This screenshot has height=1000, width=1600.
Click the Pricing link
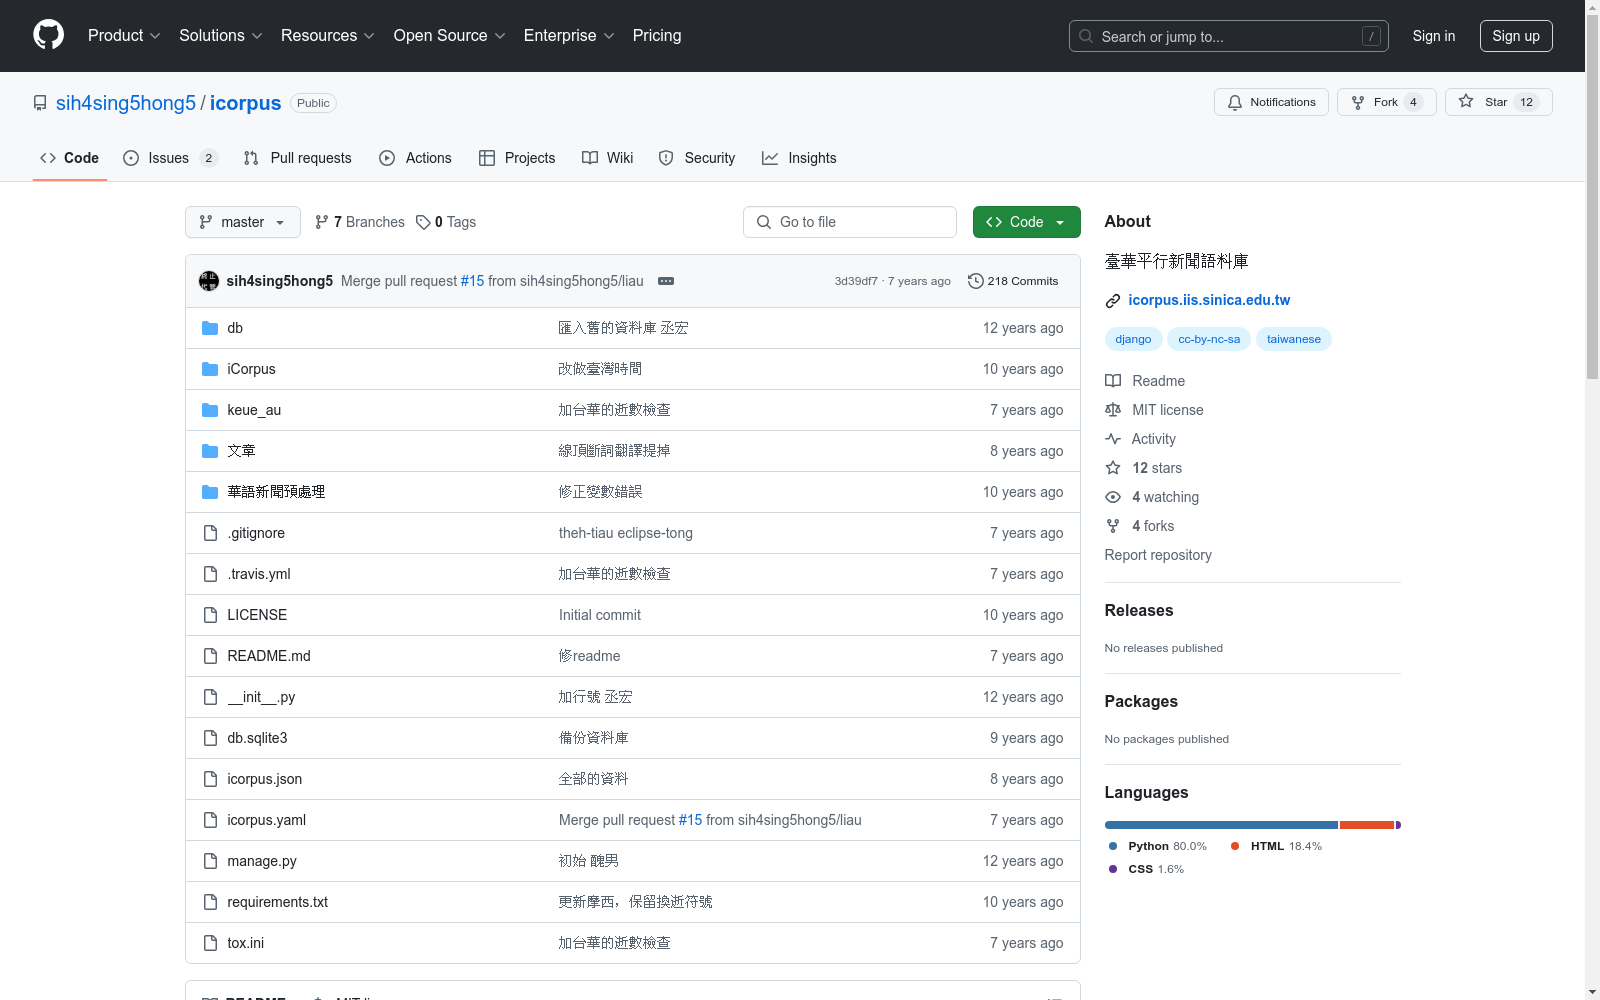click(x=657, y=35)
